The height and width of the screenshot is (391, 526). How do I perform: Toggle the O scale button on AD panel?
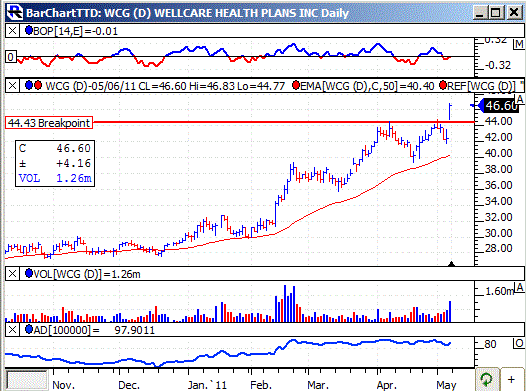(520, 343)
